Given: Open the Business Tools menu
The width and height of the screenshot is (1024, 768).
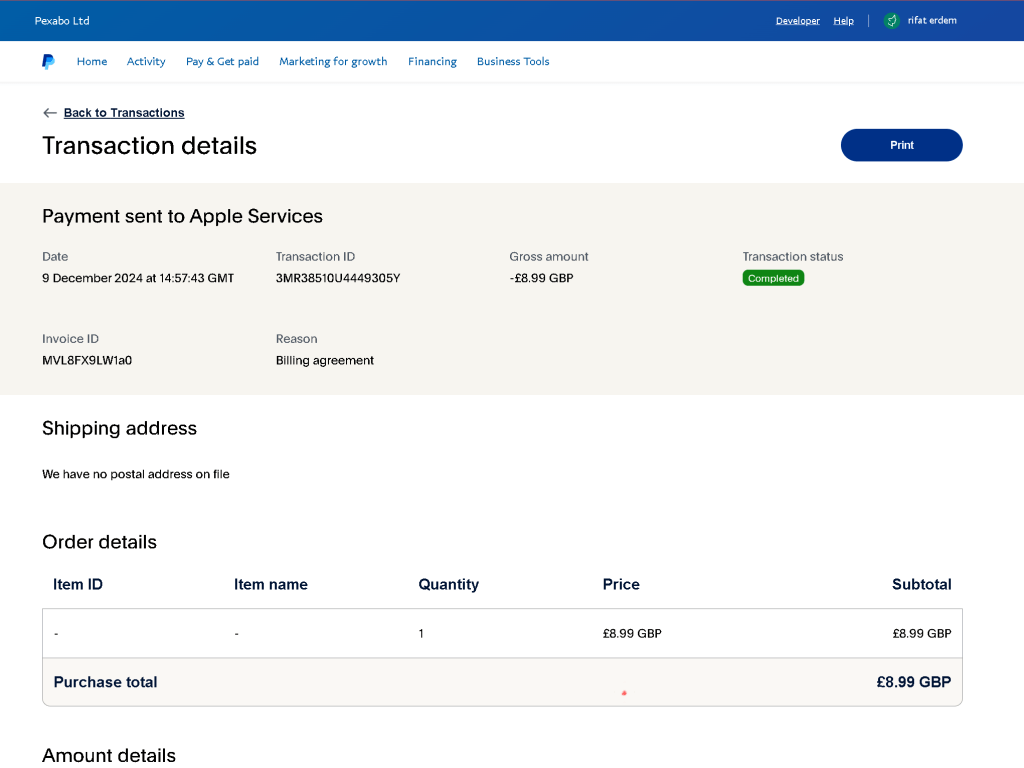Looking at the screenshot, I should pos(513,61).
